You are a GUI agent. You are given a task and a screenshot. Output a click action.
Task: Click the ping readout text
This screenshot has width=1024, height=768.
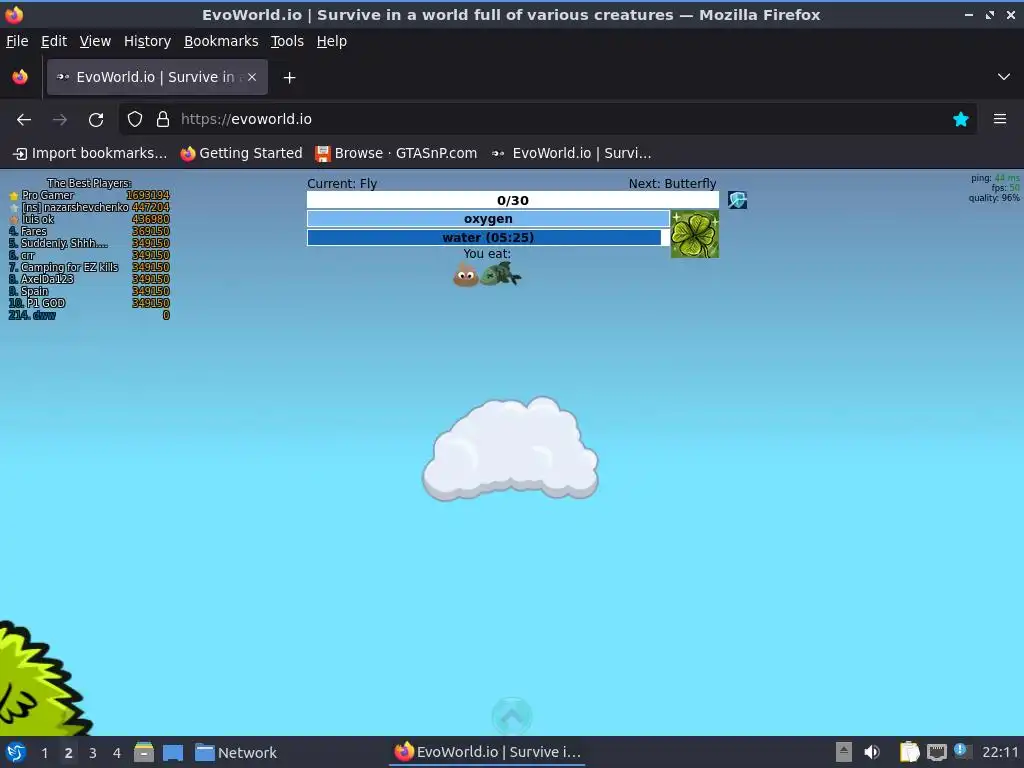point(995,178)
